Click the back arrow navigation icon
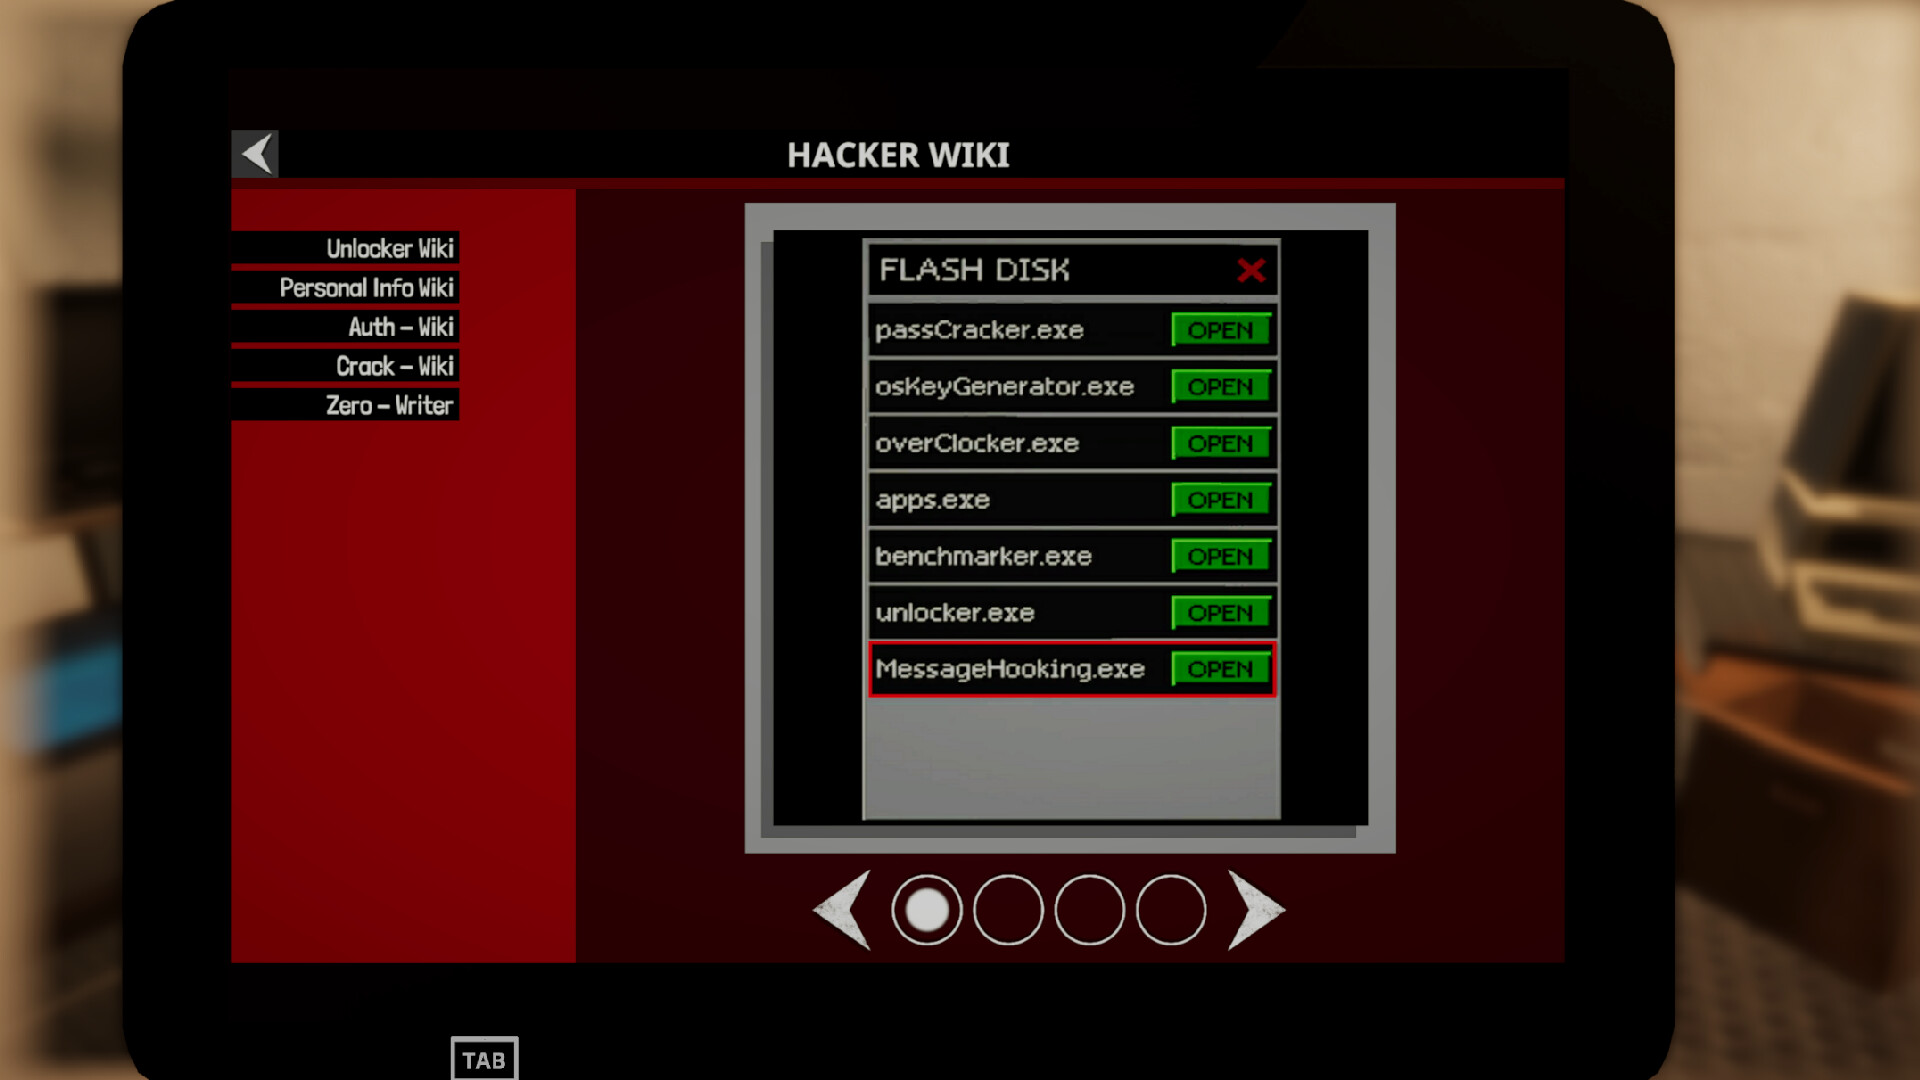 pos(257,153)
